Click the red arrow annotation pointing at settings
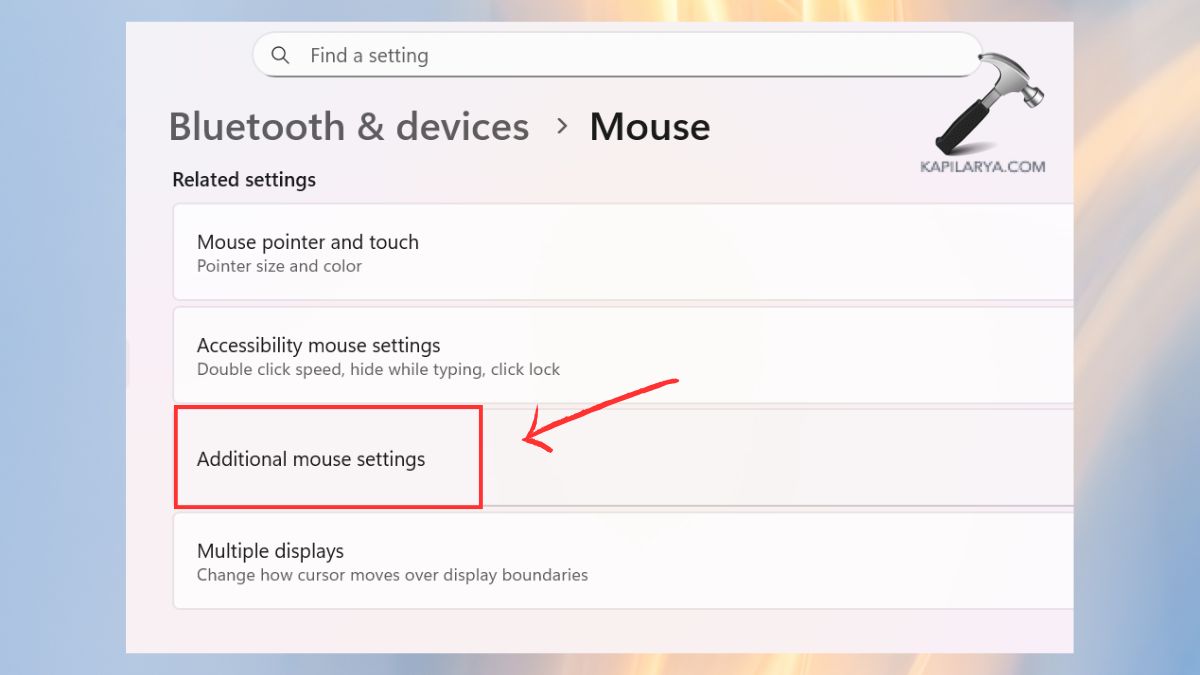Image resolution: width=1200 pixels, height=675 pixels. tap(600, 410)
